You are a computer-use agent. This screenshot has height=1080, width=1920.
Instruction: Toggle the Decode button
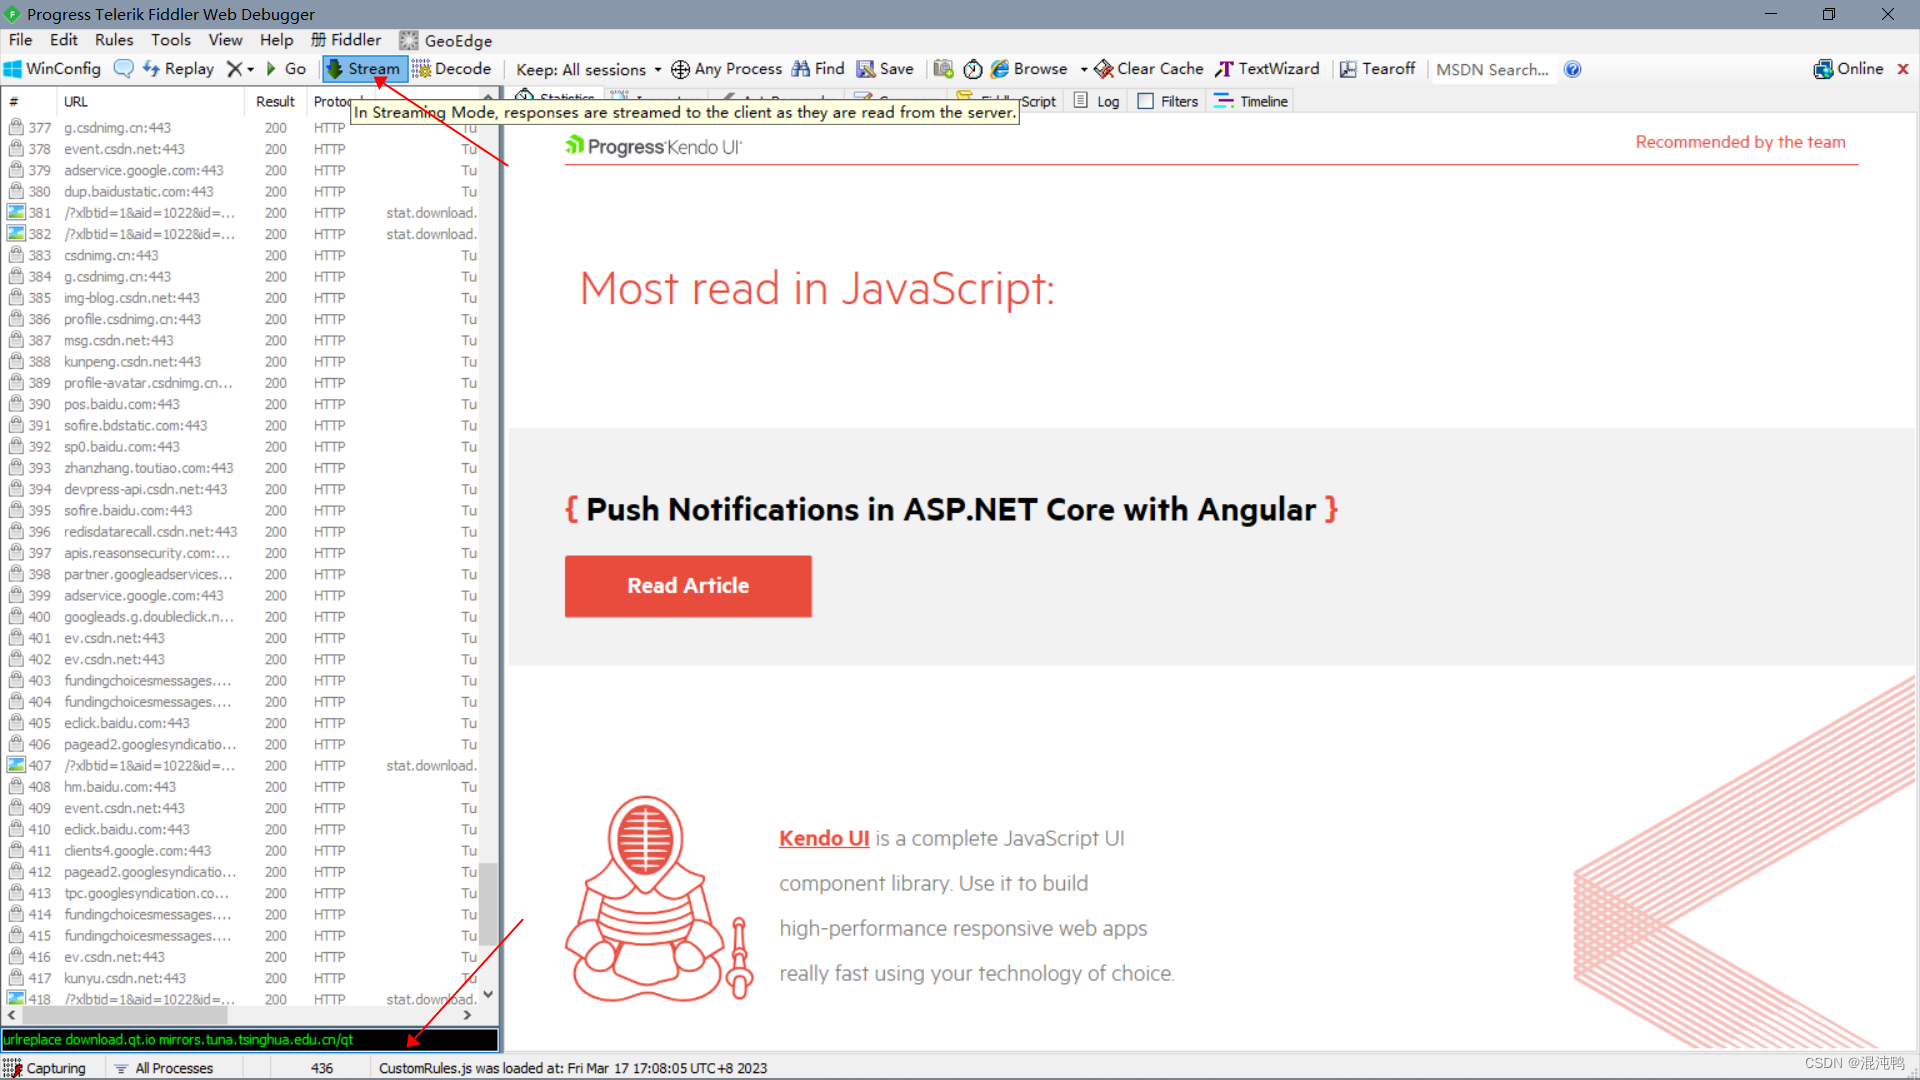coord(452,69)
